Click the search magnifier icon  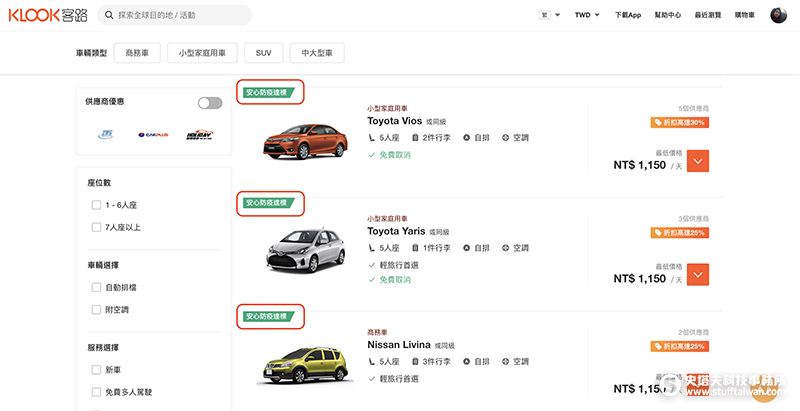[x=109, y=15]
